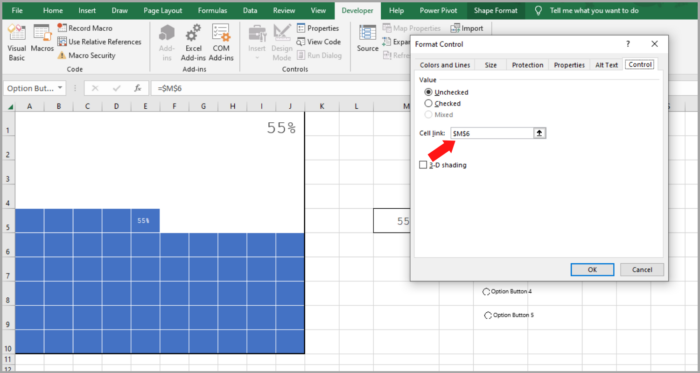Viewport: 700px width, 373px height.
Task: Open control Properties
Action: pos(318,28)
